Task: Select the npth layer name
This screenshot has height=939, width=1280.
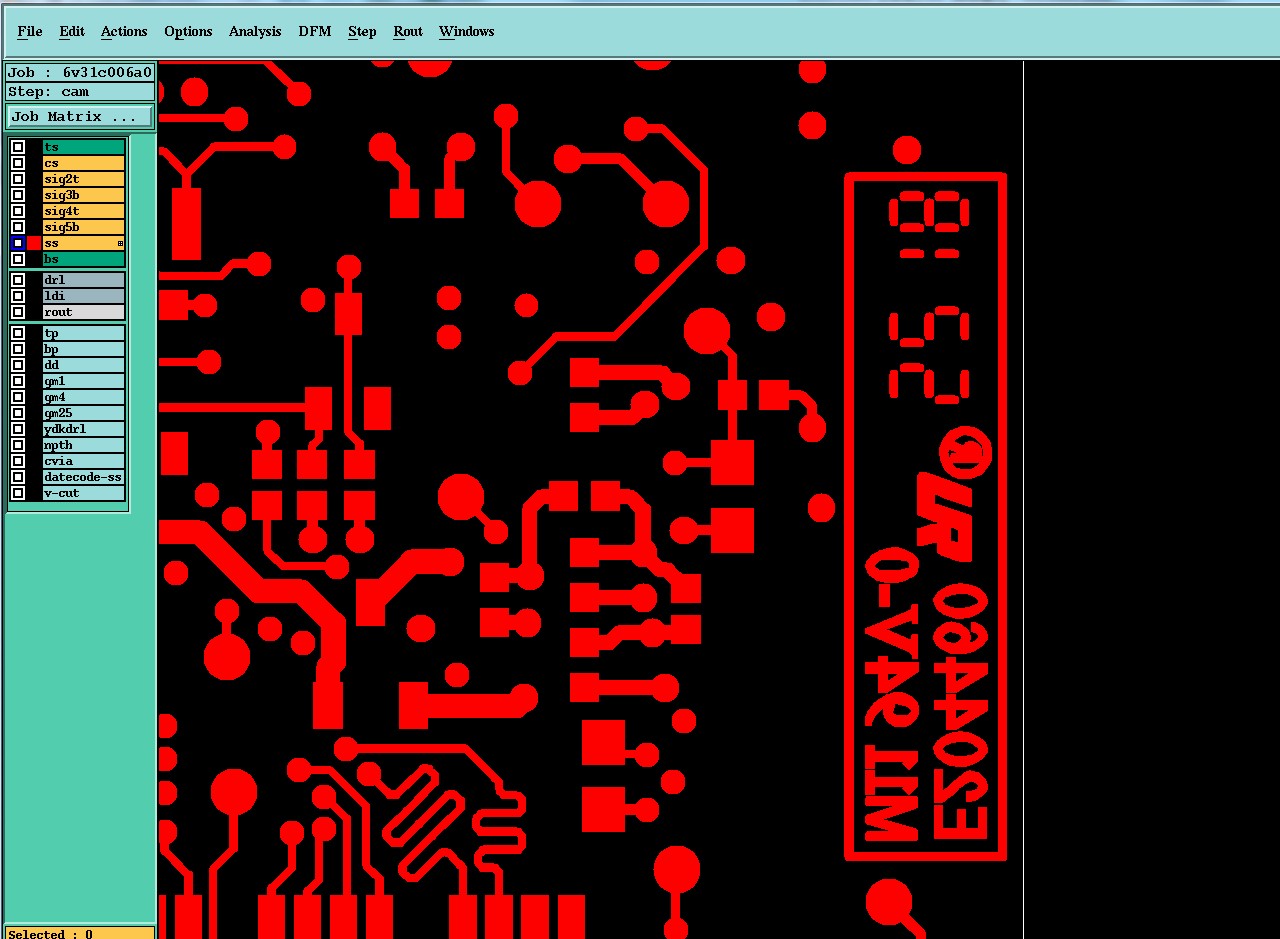Action: pyautogui.click(x=84, y=445)
